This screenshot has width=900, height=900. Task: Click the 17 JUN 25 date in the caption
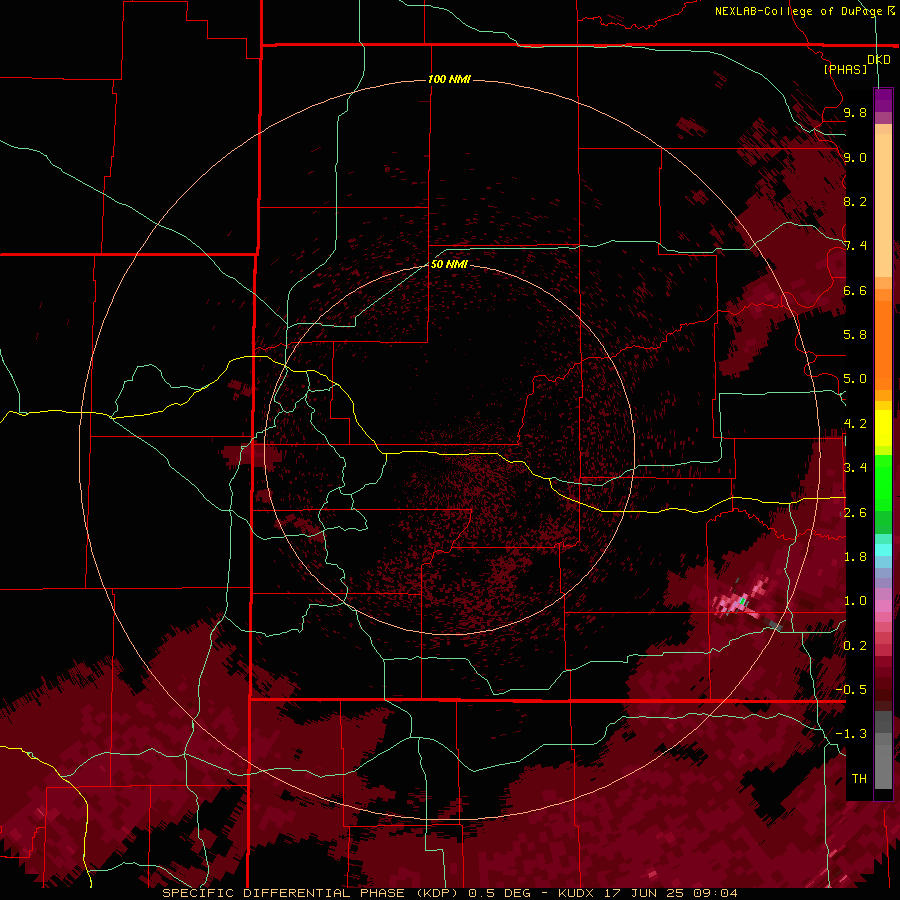[643, 893]
